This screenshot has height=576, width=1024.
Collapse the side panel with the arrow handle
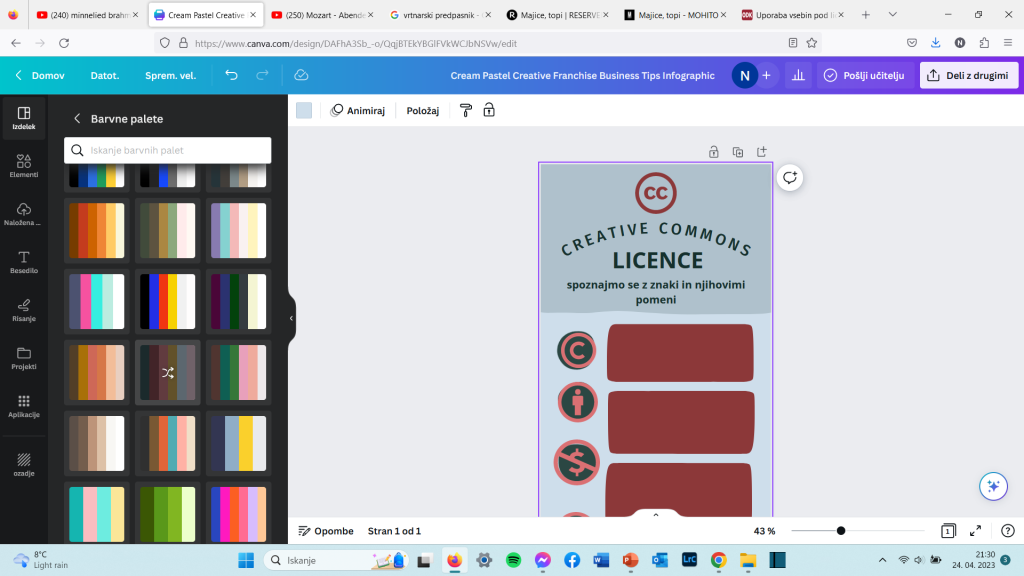[x=291, y=318]
